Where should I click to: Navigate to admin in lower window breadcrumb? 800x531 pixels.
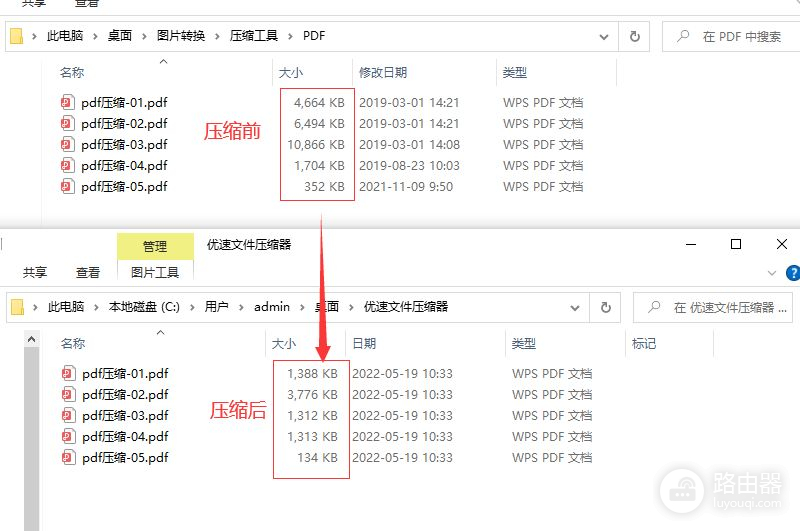coord(272,307)
